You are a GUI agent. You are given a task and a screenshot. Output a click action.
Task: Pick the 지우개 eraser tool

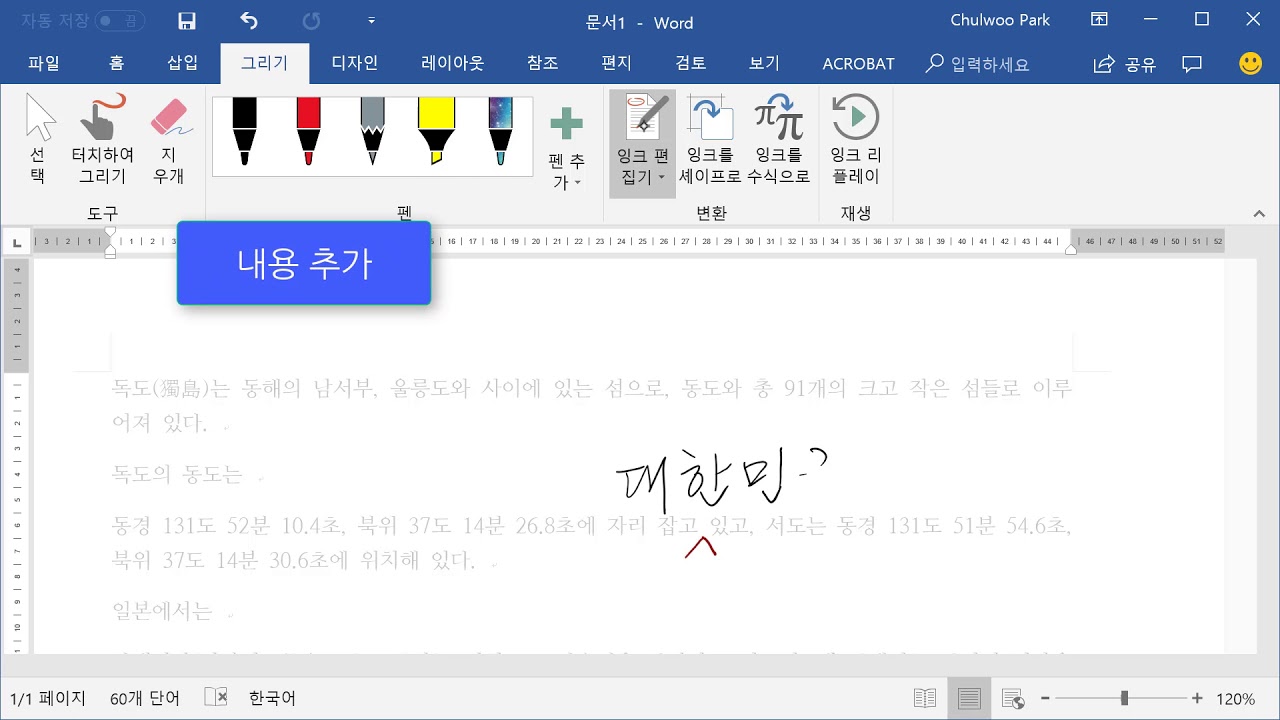pyautogui.click(x=169, y=140)
